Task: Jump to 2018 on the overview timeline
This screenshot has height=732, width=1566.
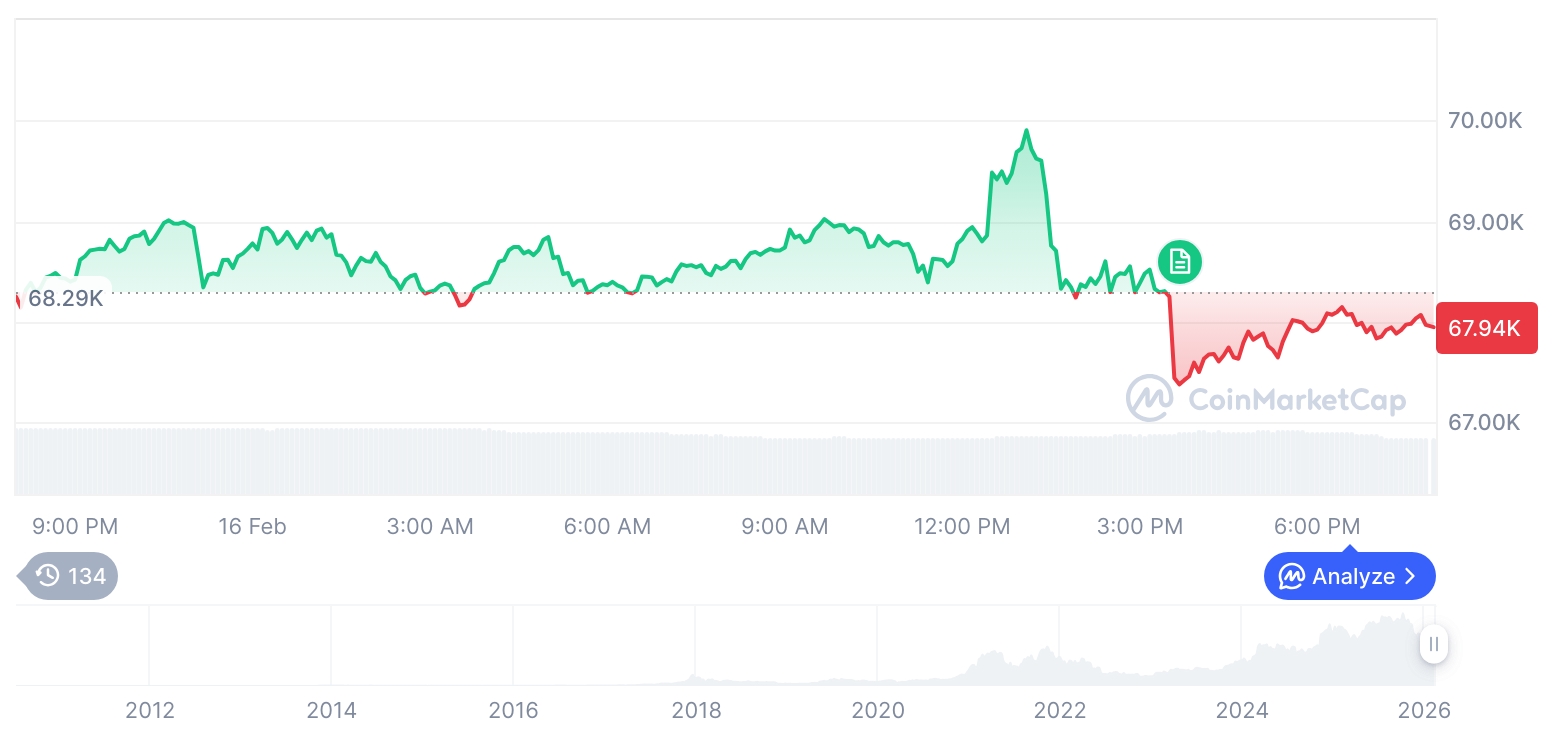Action: (x=696, y=710)
